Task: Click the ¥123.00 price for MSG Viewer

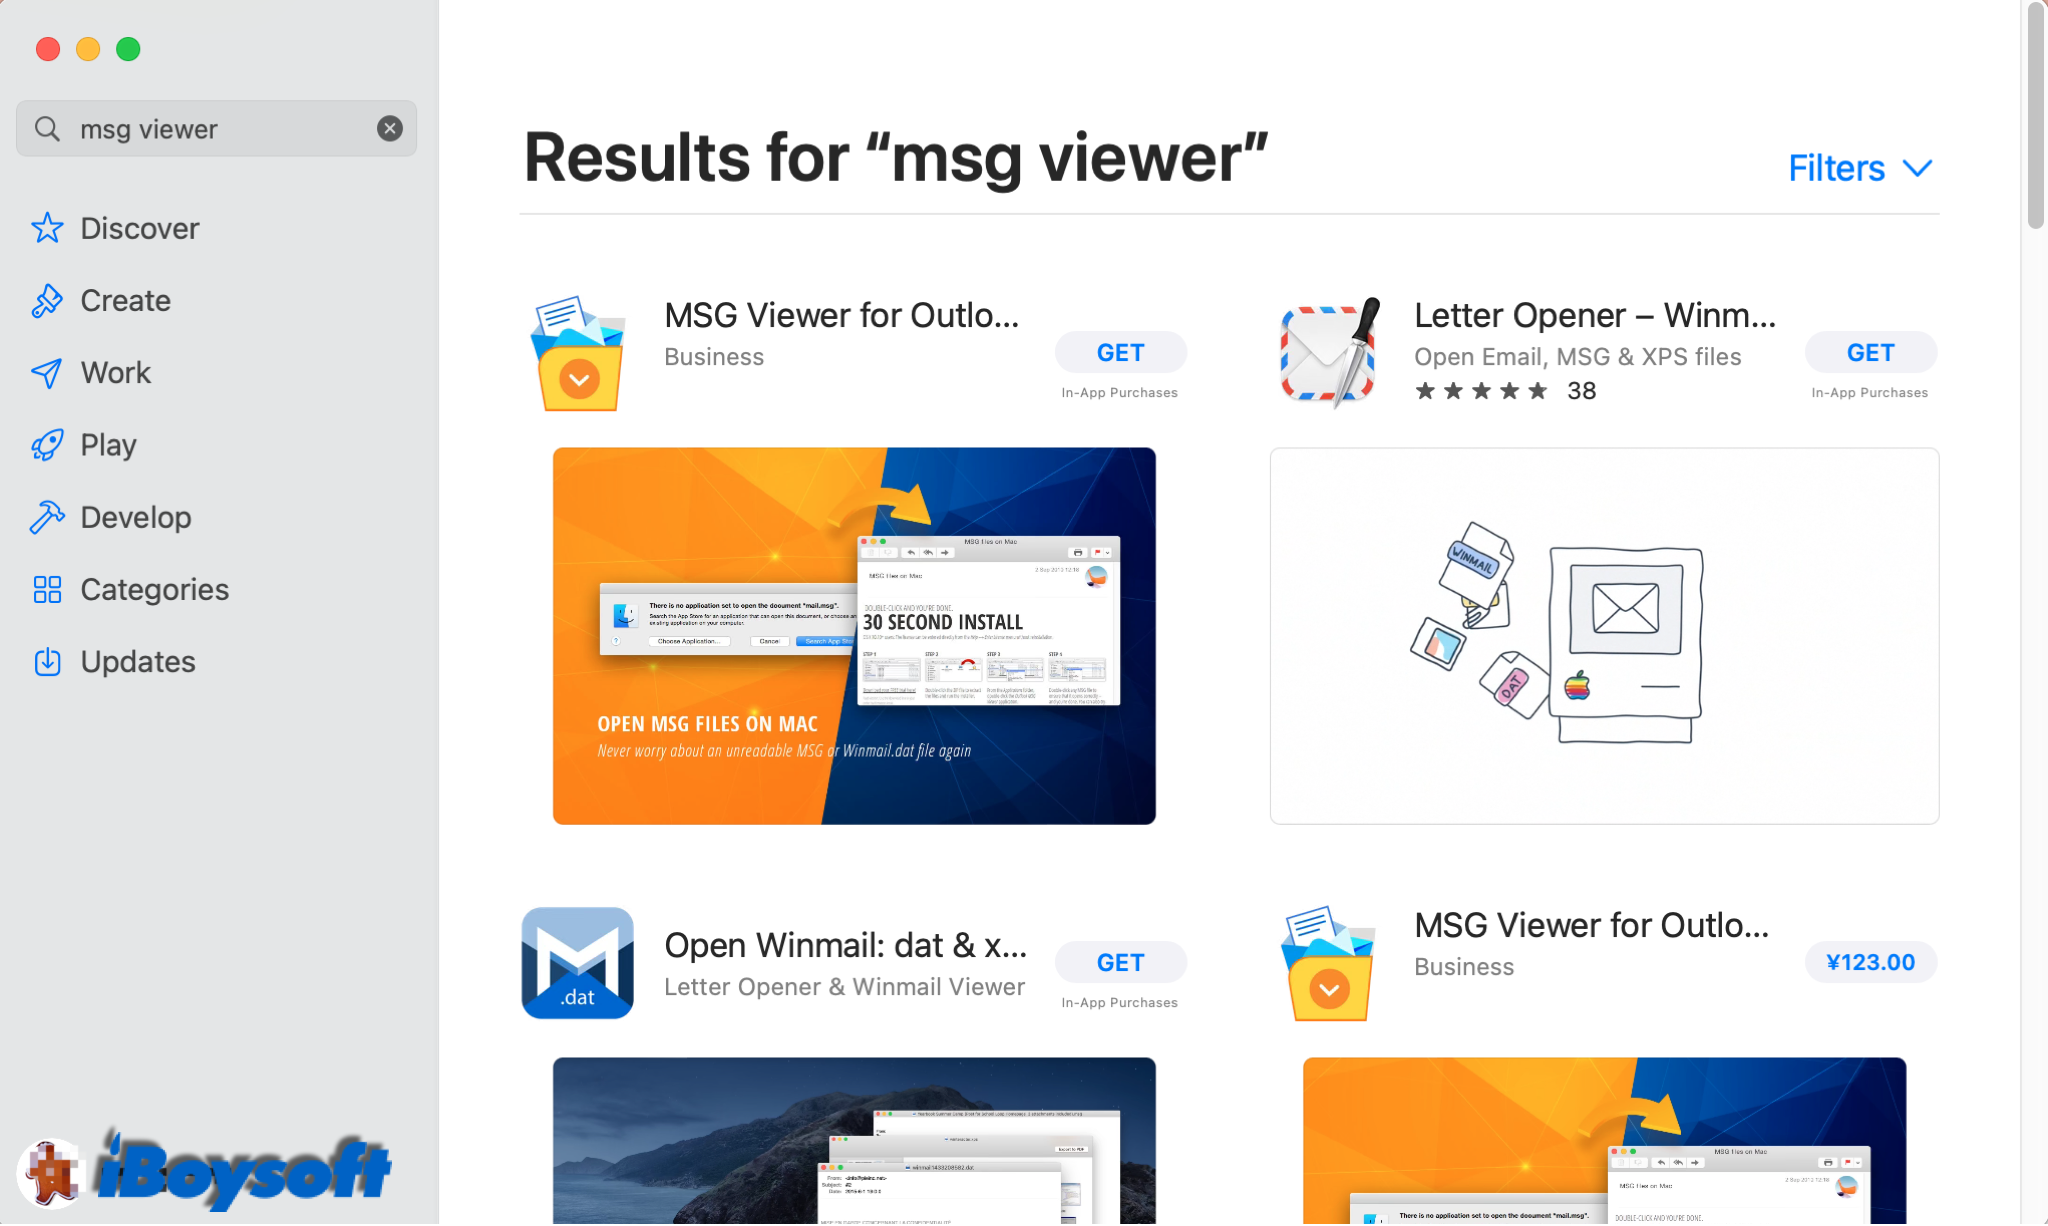Action: point(1869,962)
